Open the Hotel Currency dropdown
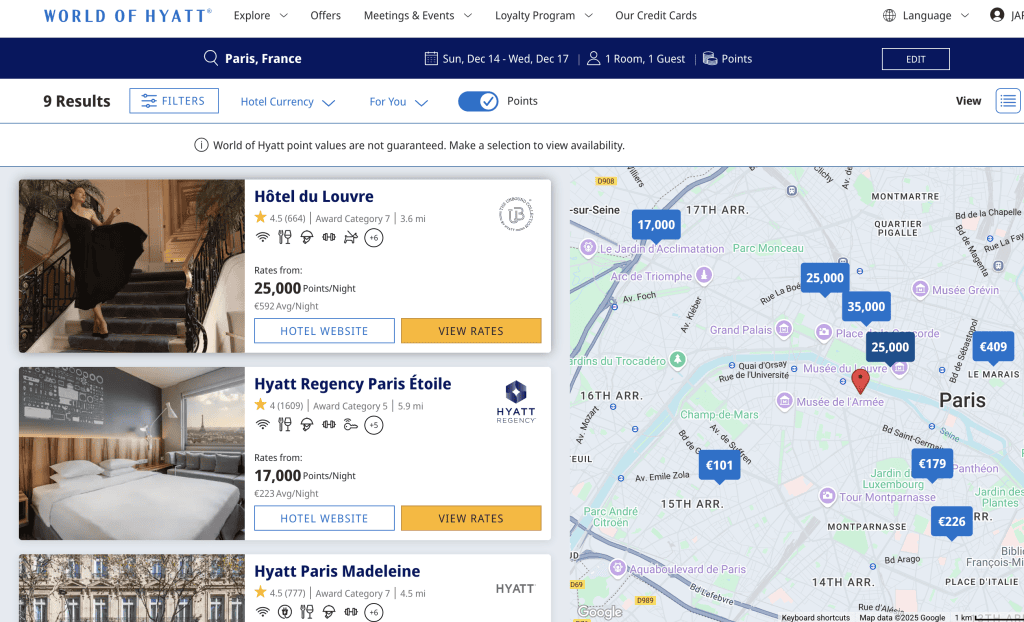 coord(288,102)
